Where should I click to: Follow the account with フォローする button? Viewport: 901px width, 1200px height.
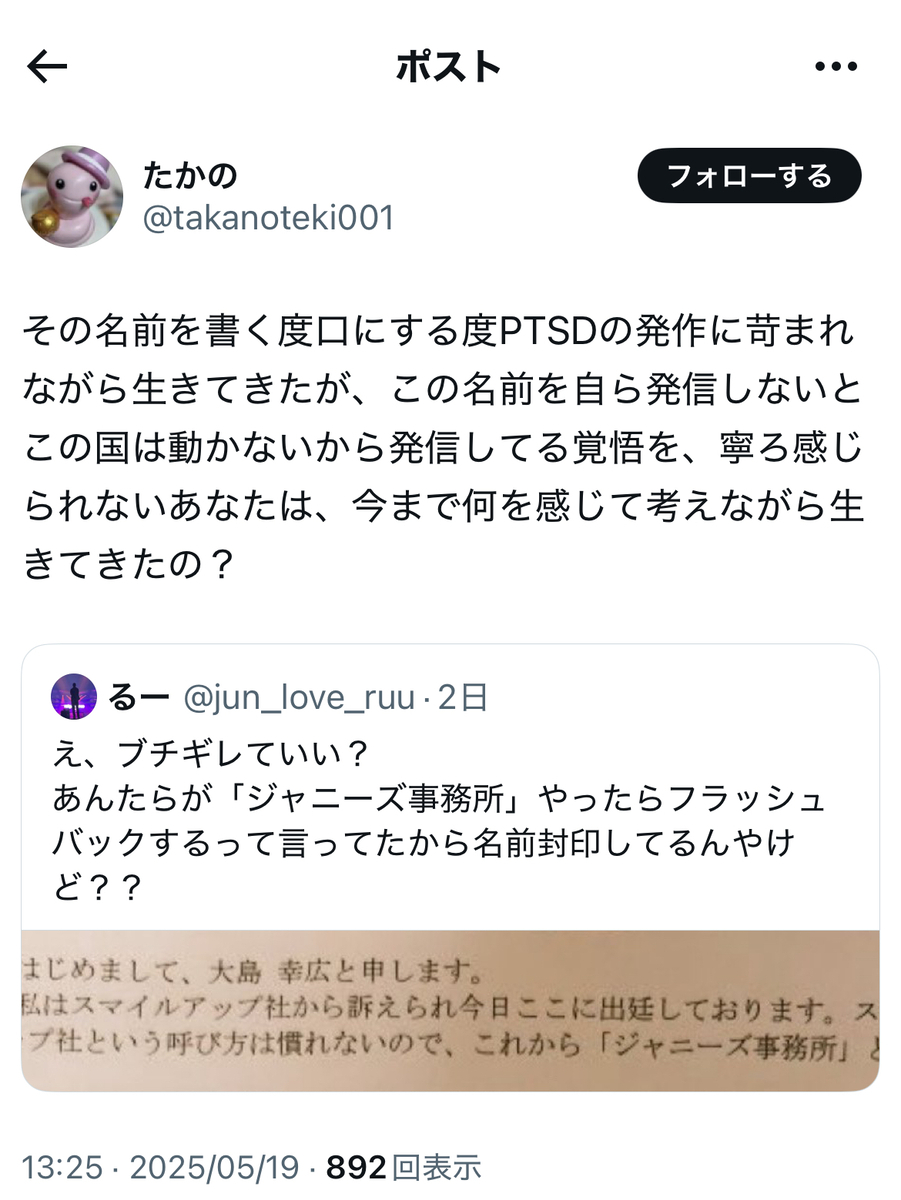749,177
